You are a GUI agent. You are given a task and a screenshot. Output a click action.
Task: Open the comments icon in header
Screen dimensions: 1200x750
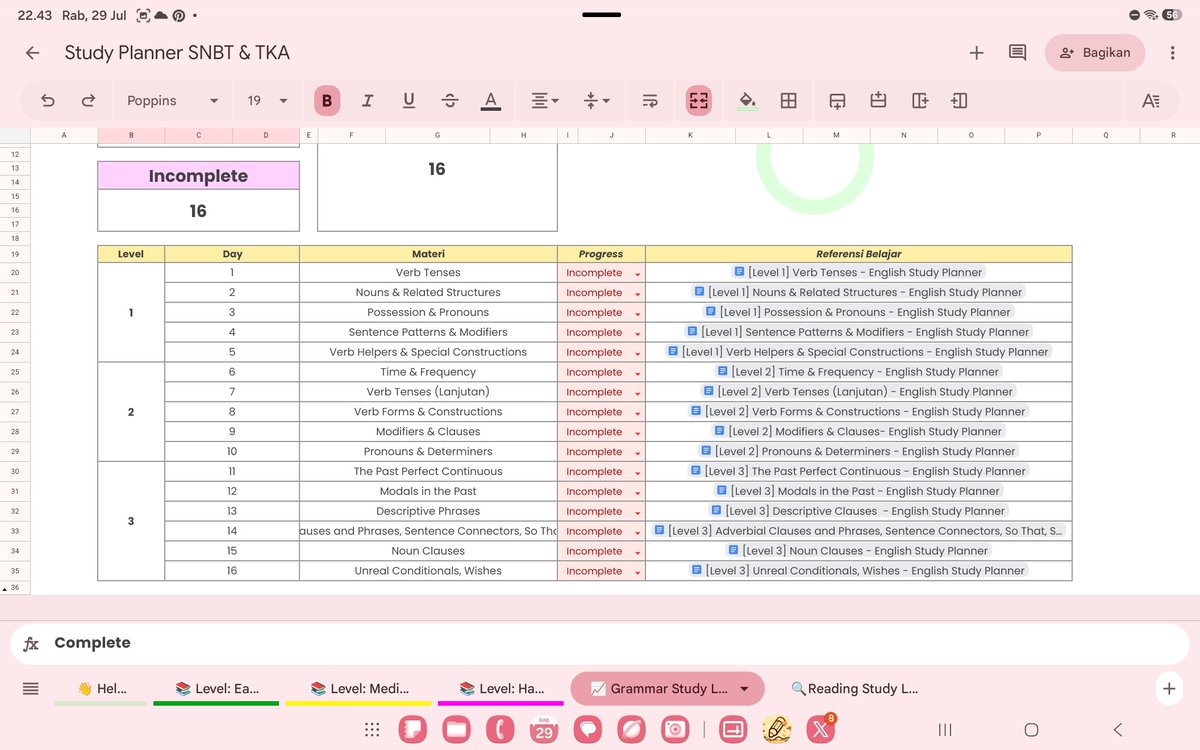coord(1017,53)
